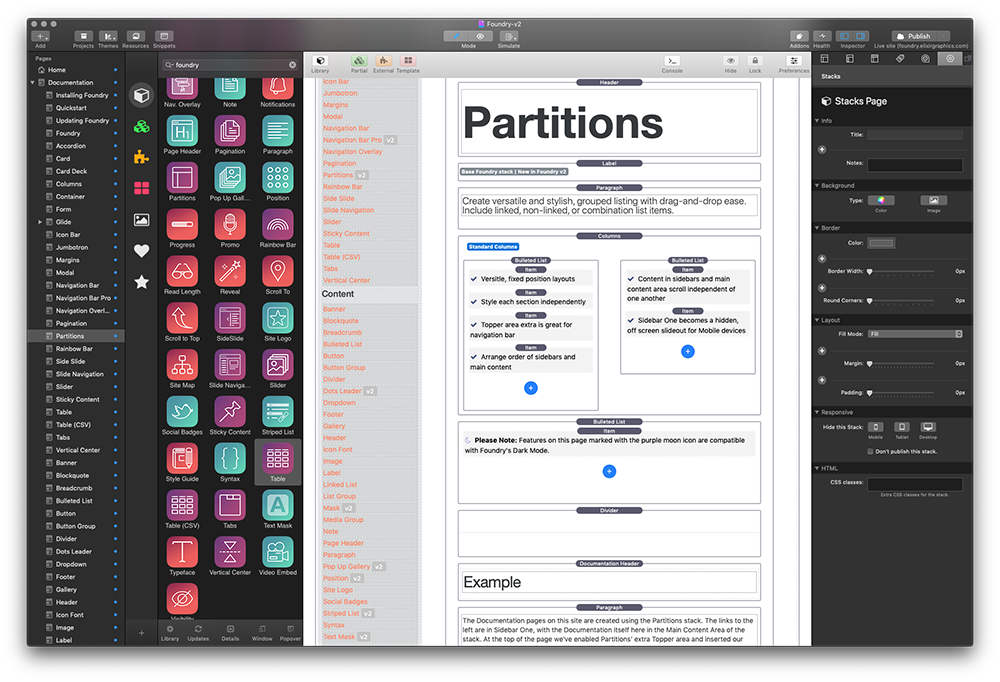Toggle hide stack on Desktop
The height and width of the screenshot is (682, 1000).
click(x=928, y=427)
